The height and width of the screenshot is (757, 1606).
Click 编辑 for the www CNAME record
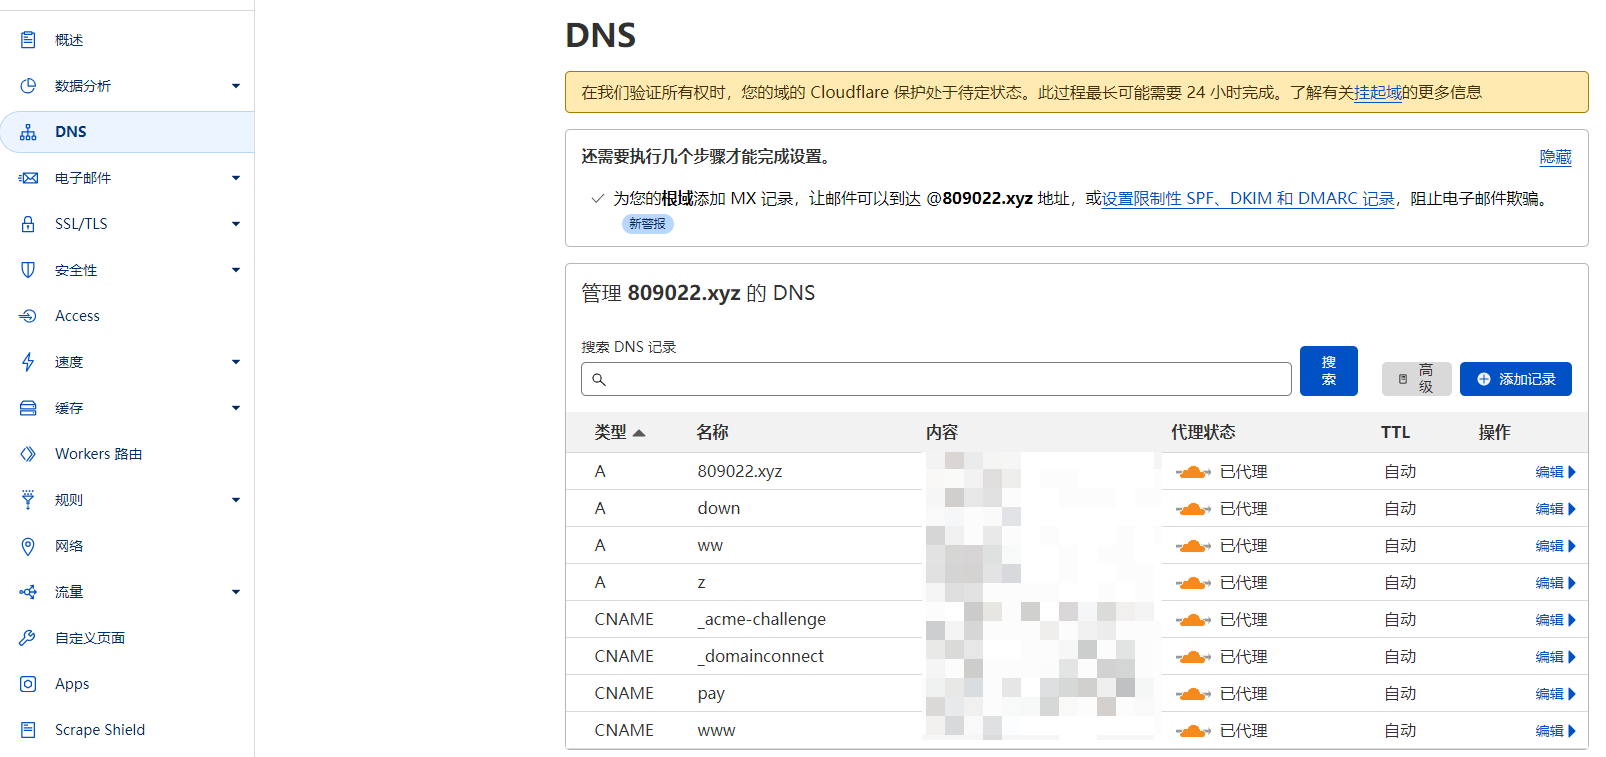[x=1556, y=731]
